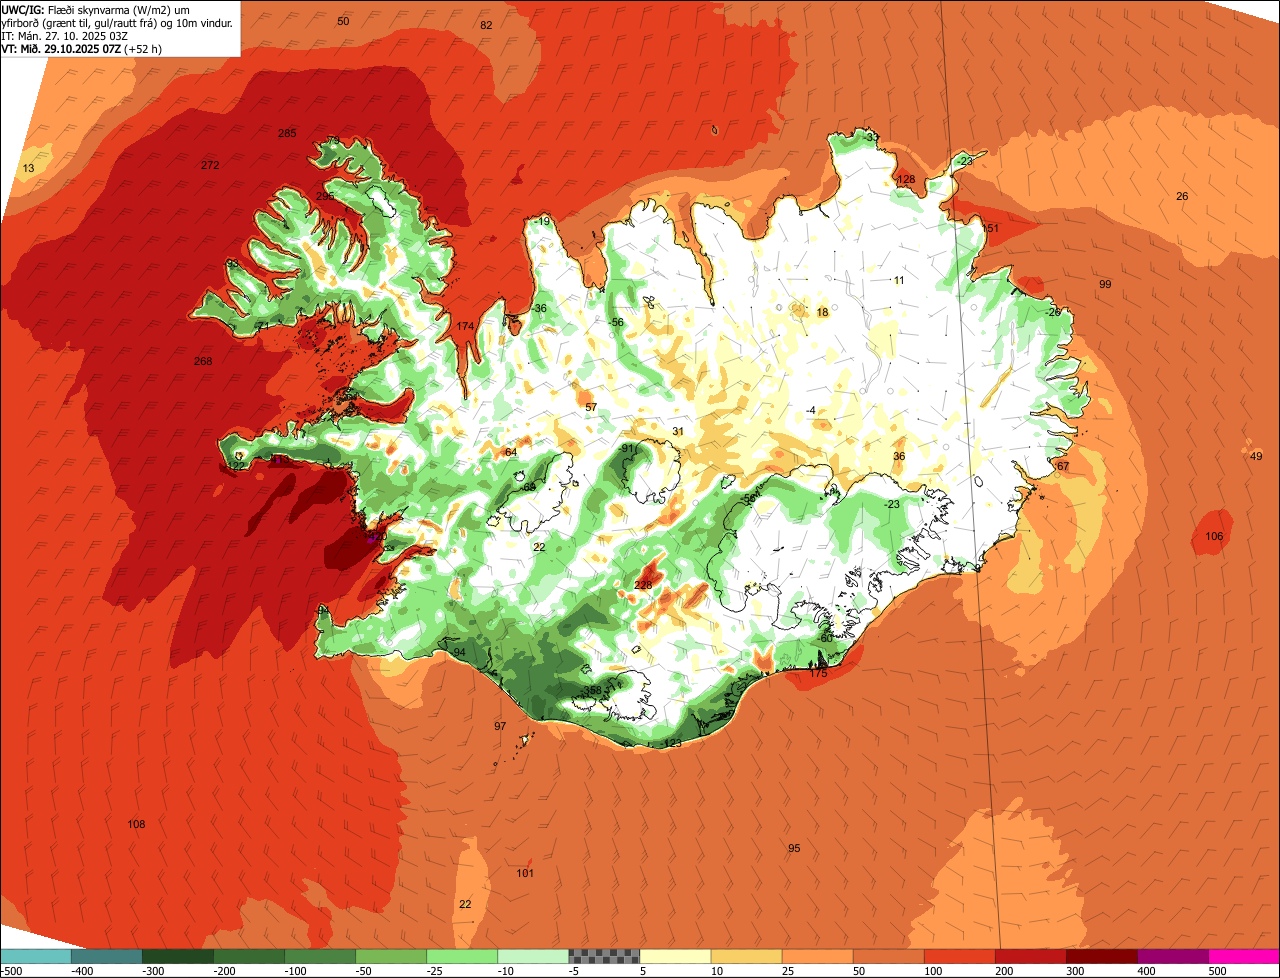
Task: Pick the green -100 to -50 legend swatch
Action: pyautogui.click(x=320, y=956)
